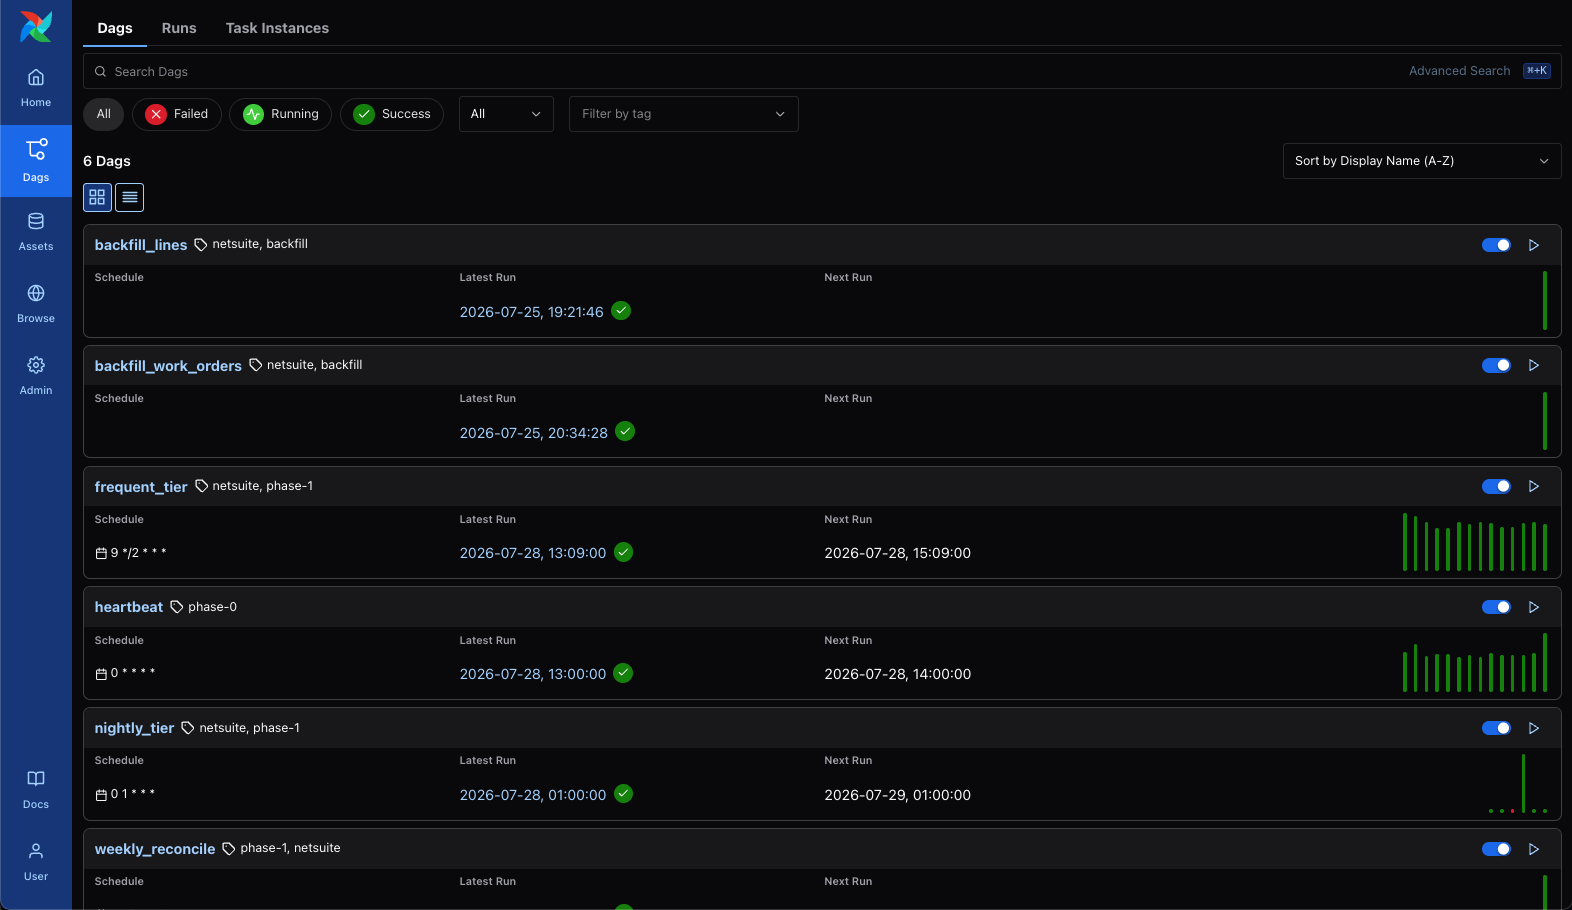This screenshot has width=1572, height=910.
Task: Click frequent_tier recent runs bar chart
Action: (1475, 542)
